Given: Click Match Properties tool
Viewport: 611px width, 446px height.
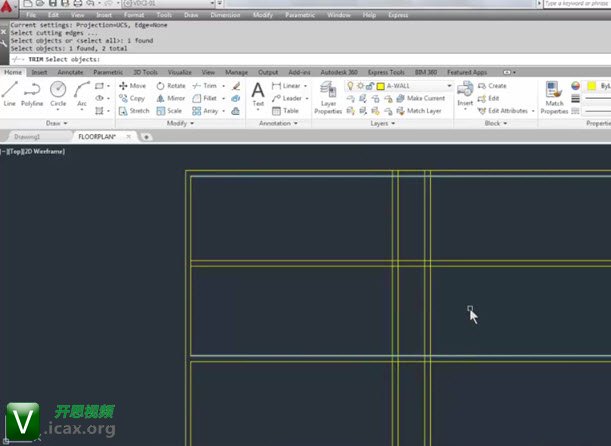Looking at the screenshot, I should pyautogui.click(x=554, y=98).
